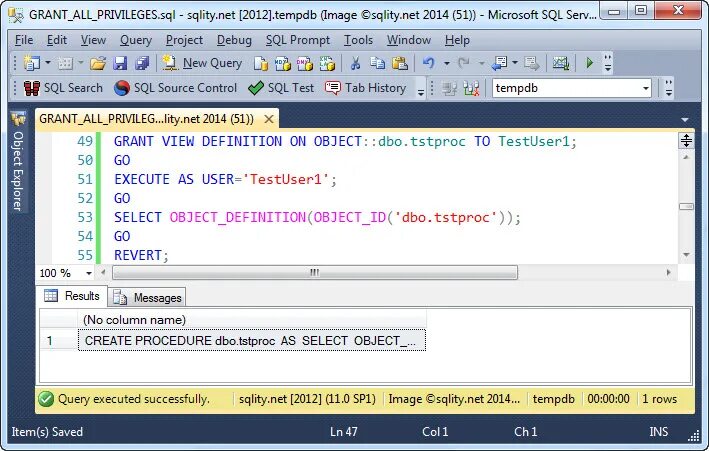Image resolution: width=709 pixels, height=451 pixels.
Task: Click the Analysis Services XMLA Query icon
Action: pos(327,63)
